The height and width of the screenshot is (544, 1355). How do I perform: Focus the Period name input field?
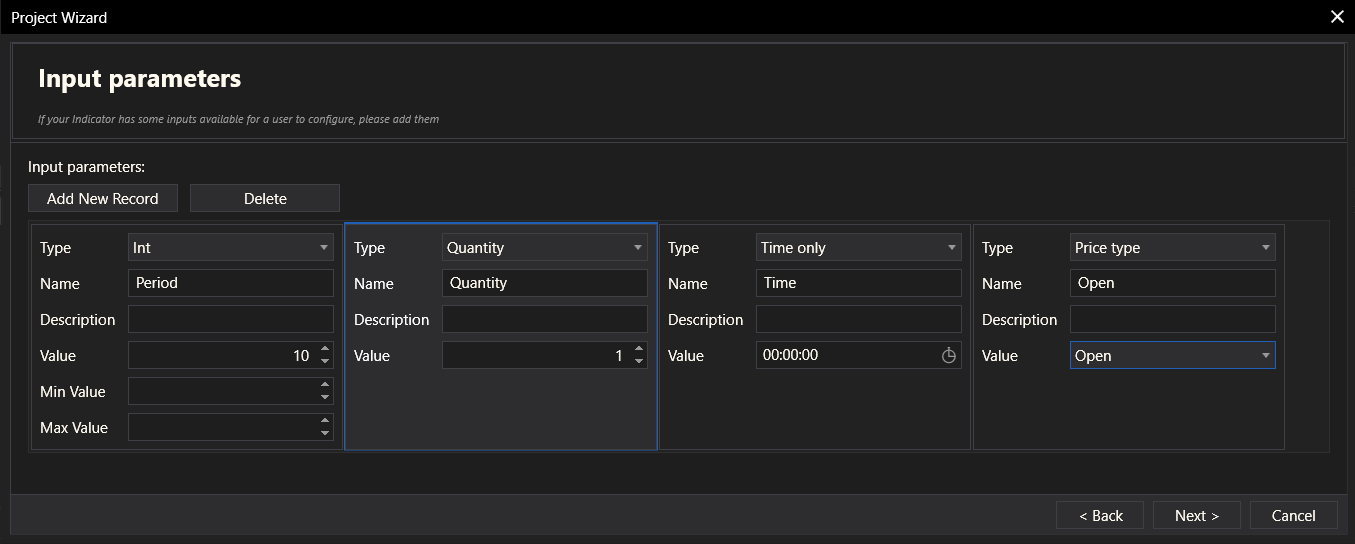click(x=231, y=283)
